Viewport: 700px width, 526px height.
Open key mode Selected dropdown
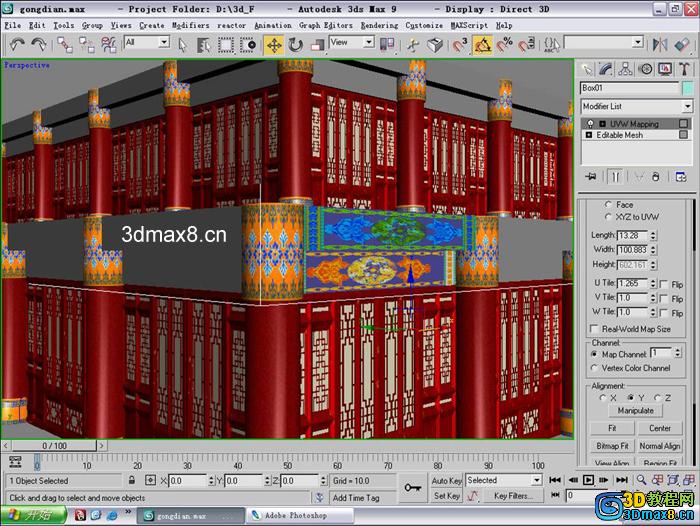pos(537,480)
